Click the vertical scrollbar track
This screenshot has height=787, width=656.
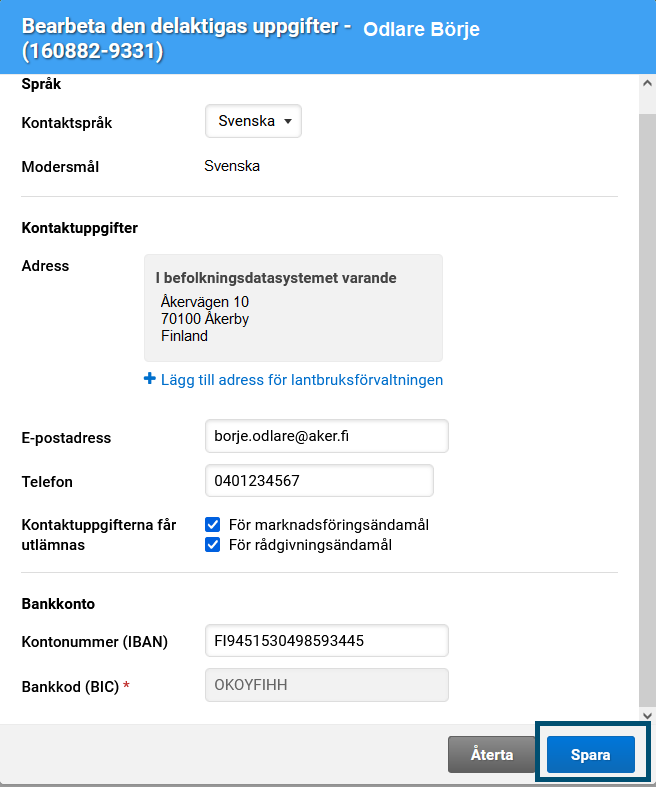[646, 400]
